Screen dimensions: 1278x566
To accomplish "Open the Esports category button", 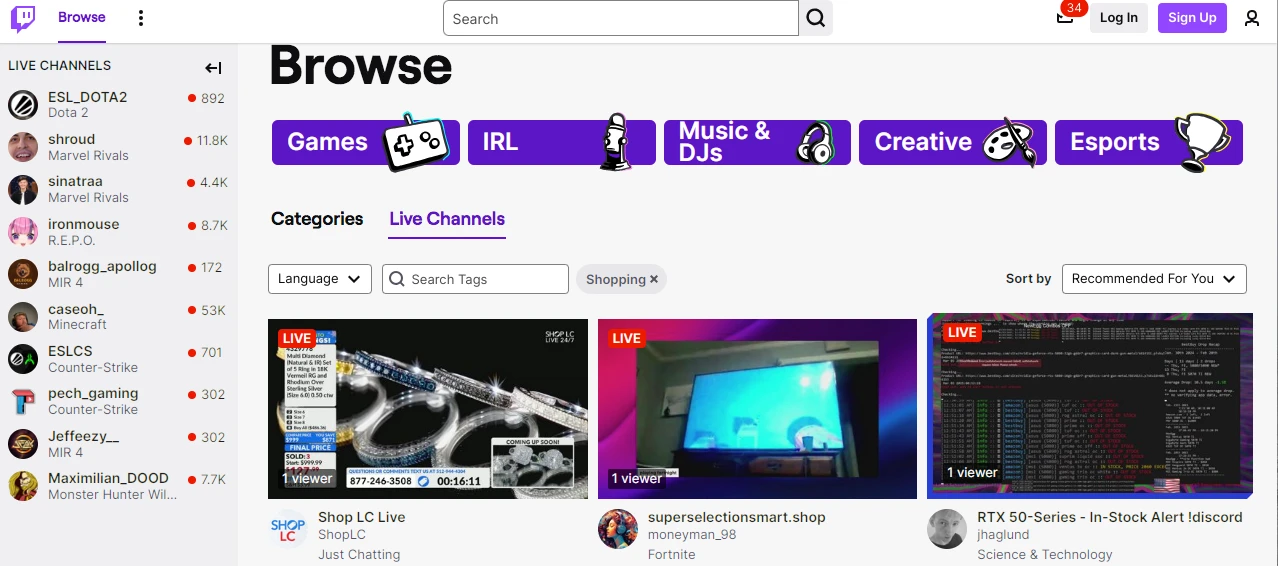I will pyautogui.click(x=1149, y=142).
